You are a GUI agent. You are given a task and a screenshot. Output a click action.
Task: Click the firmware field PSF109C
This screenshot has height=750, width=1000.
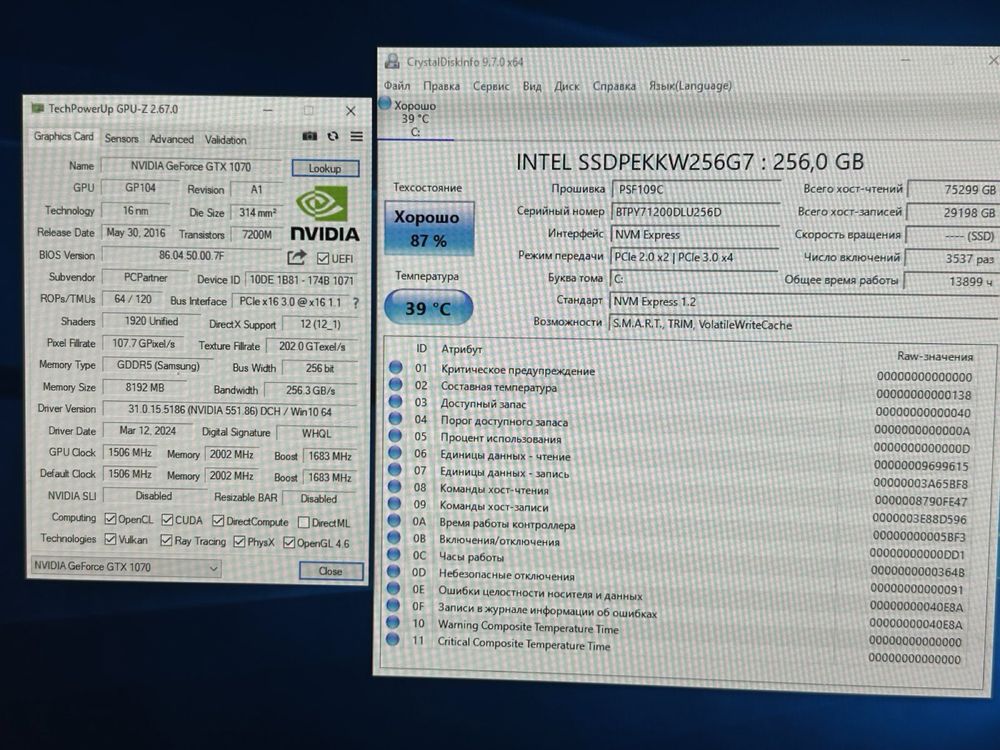695,189
